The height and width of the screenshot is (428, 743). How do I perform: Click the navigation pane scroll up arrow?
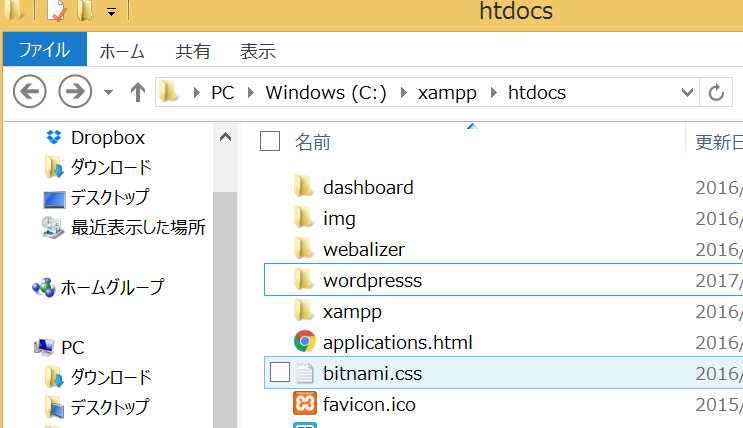tap(226, 137)
